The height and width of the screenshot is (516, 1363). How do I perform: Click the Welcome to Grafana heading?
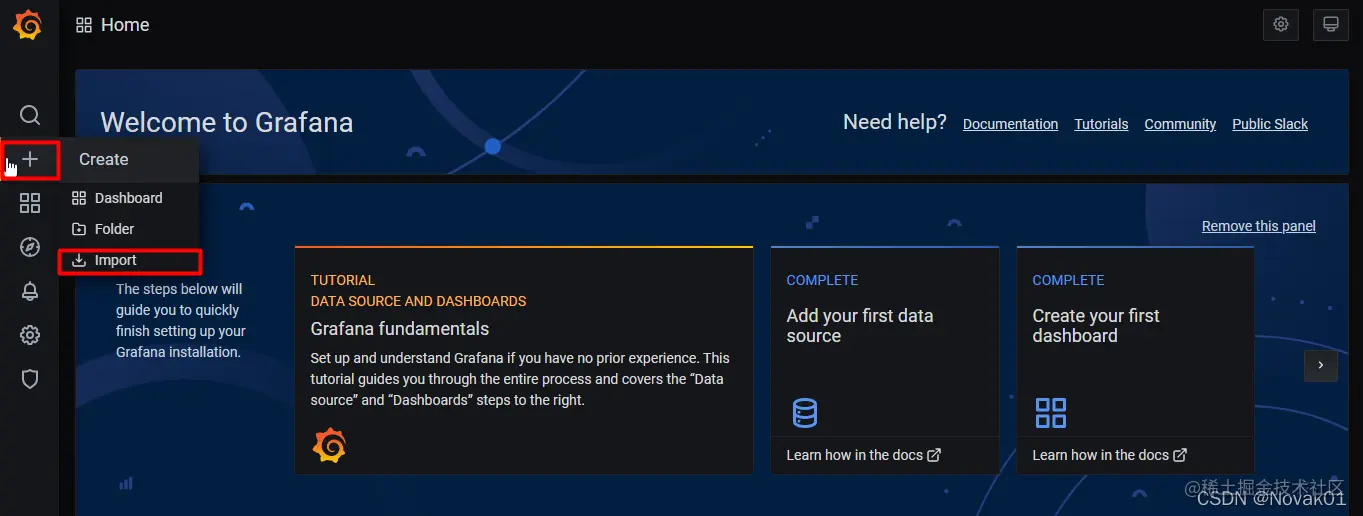[227, 123]
